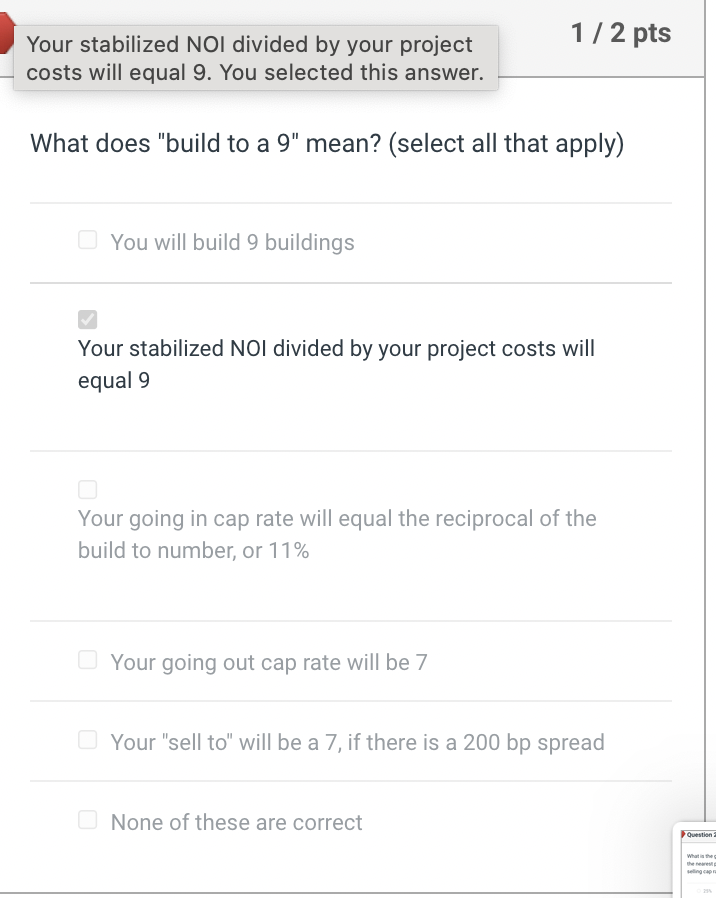Check the "going out cap rate will be 7" option
The width and height of the screenshot is (716, 898).
coord(87,659)
